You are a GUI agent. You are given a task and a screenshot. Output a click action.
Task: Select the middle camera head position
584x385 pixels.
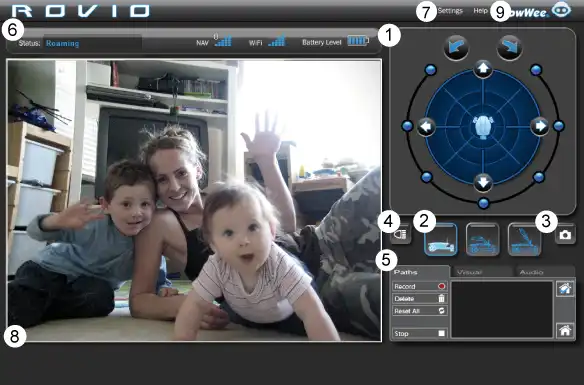[482, 239]
